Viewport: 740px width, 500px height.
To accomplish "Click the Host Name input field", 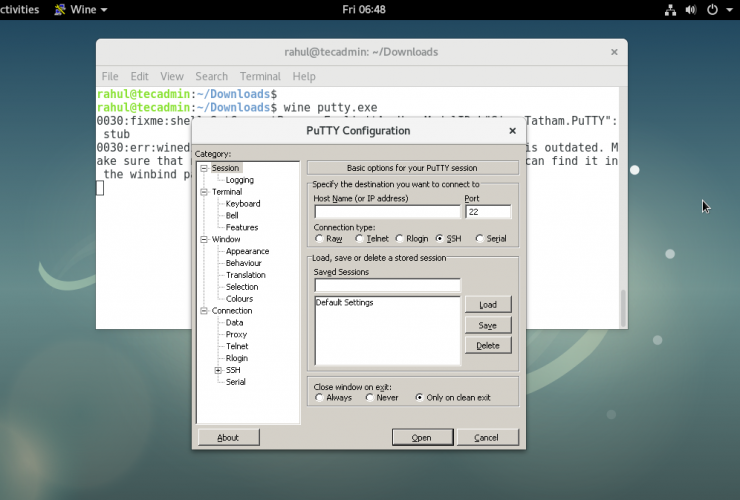I will (386, 212).
